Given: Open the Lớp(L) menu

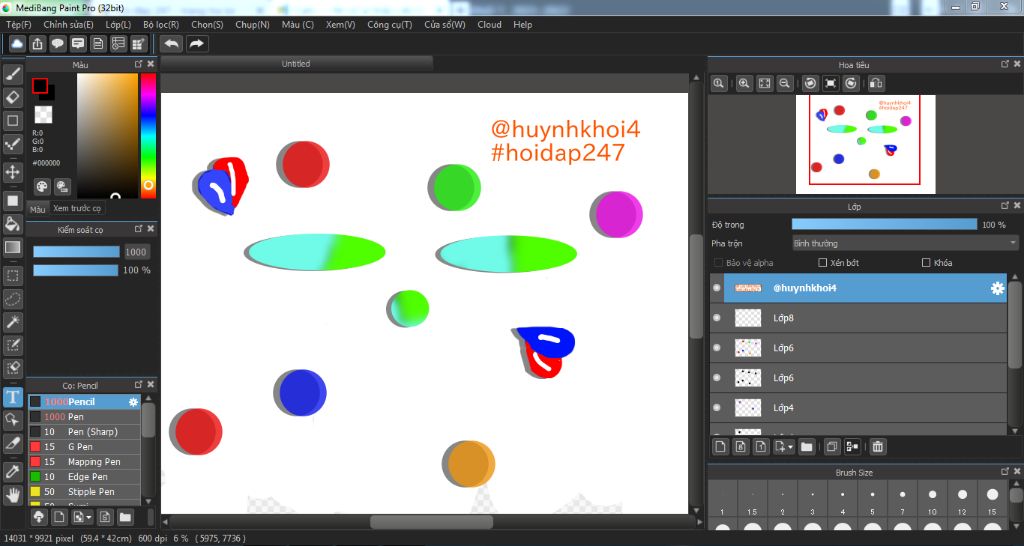Looking at the screenshot, I should 118,25.
